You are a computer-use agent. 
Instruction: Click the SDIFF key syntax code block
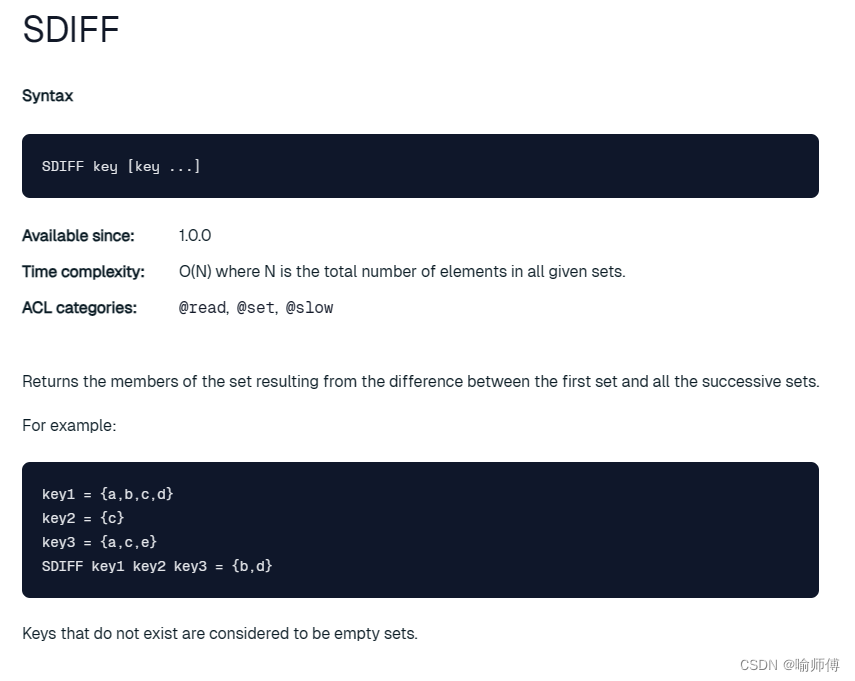pyautogui.click(x=420, y=166)
